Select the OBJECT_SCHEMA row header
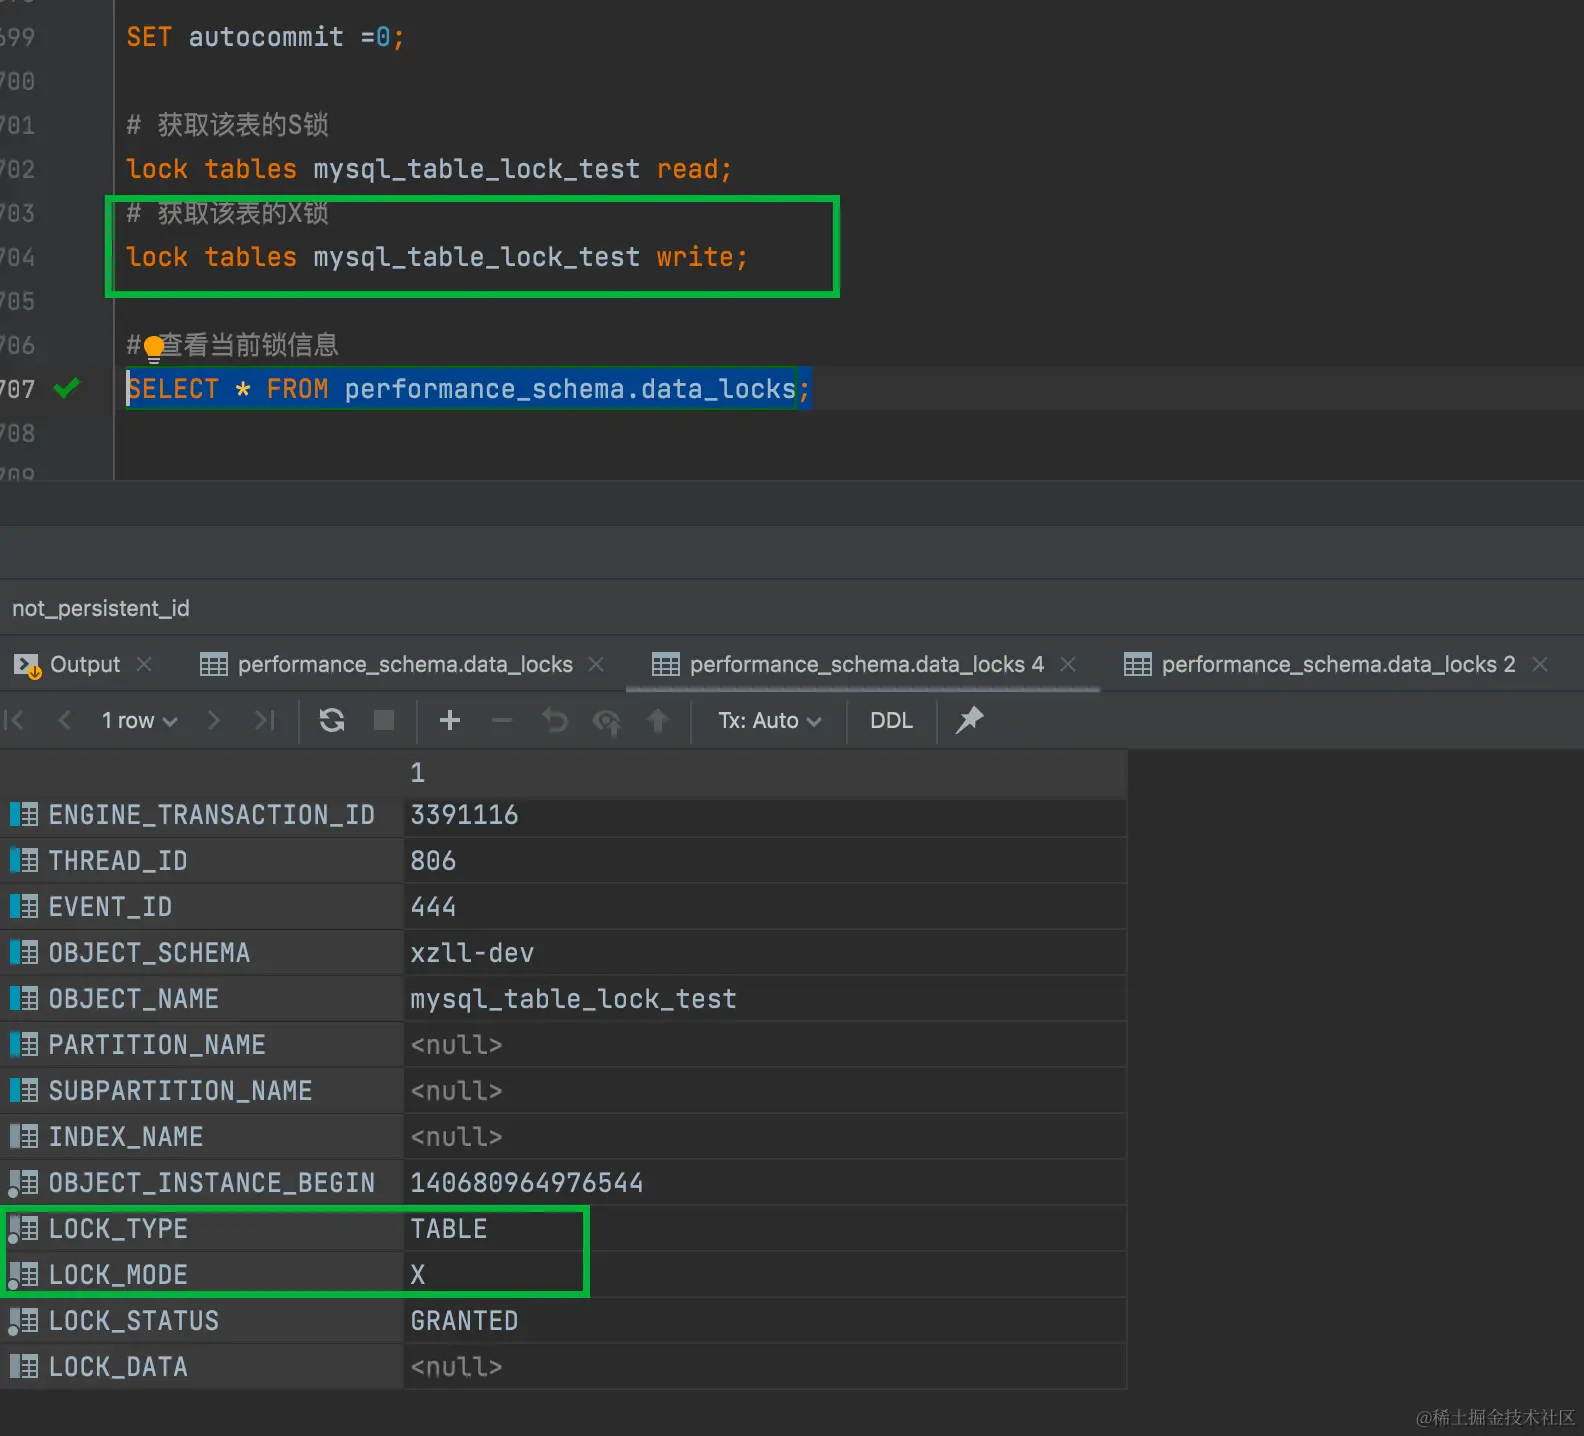Screen dimensions: 1584x1436 (x=201, y=953)
